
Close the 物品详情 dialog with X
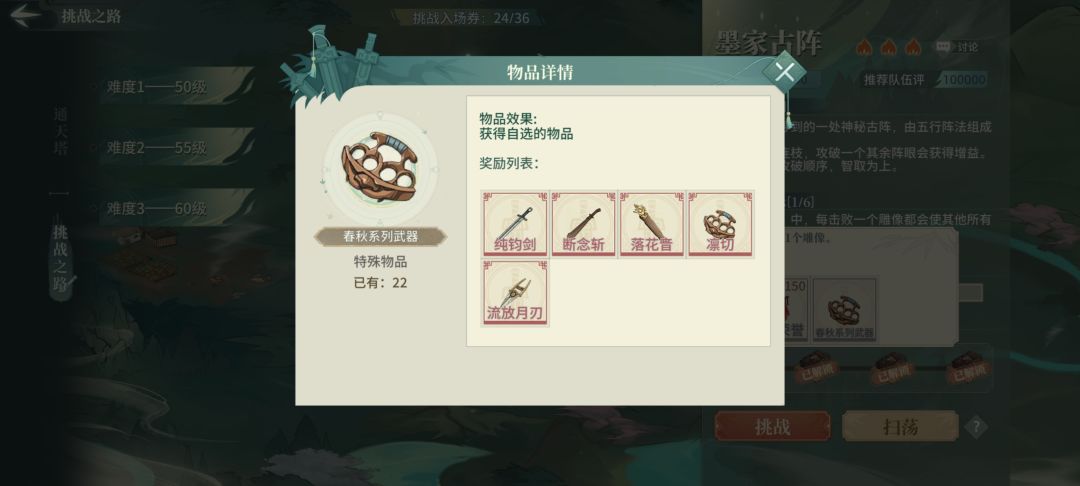pyautogui.click(x=785, y=71)
